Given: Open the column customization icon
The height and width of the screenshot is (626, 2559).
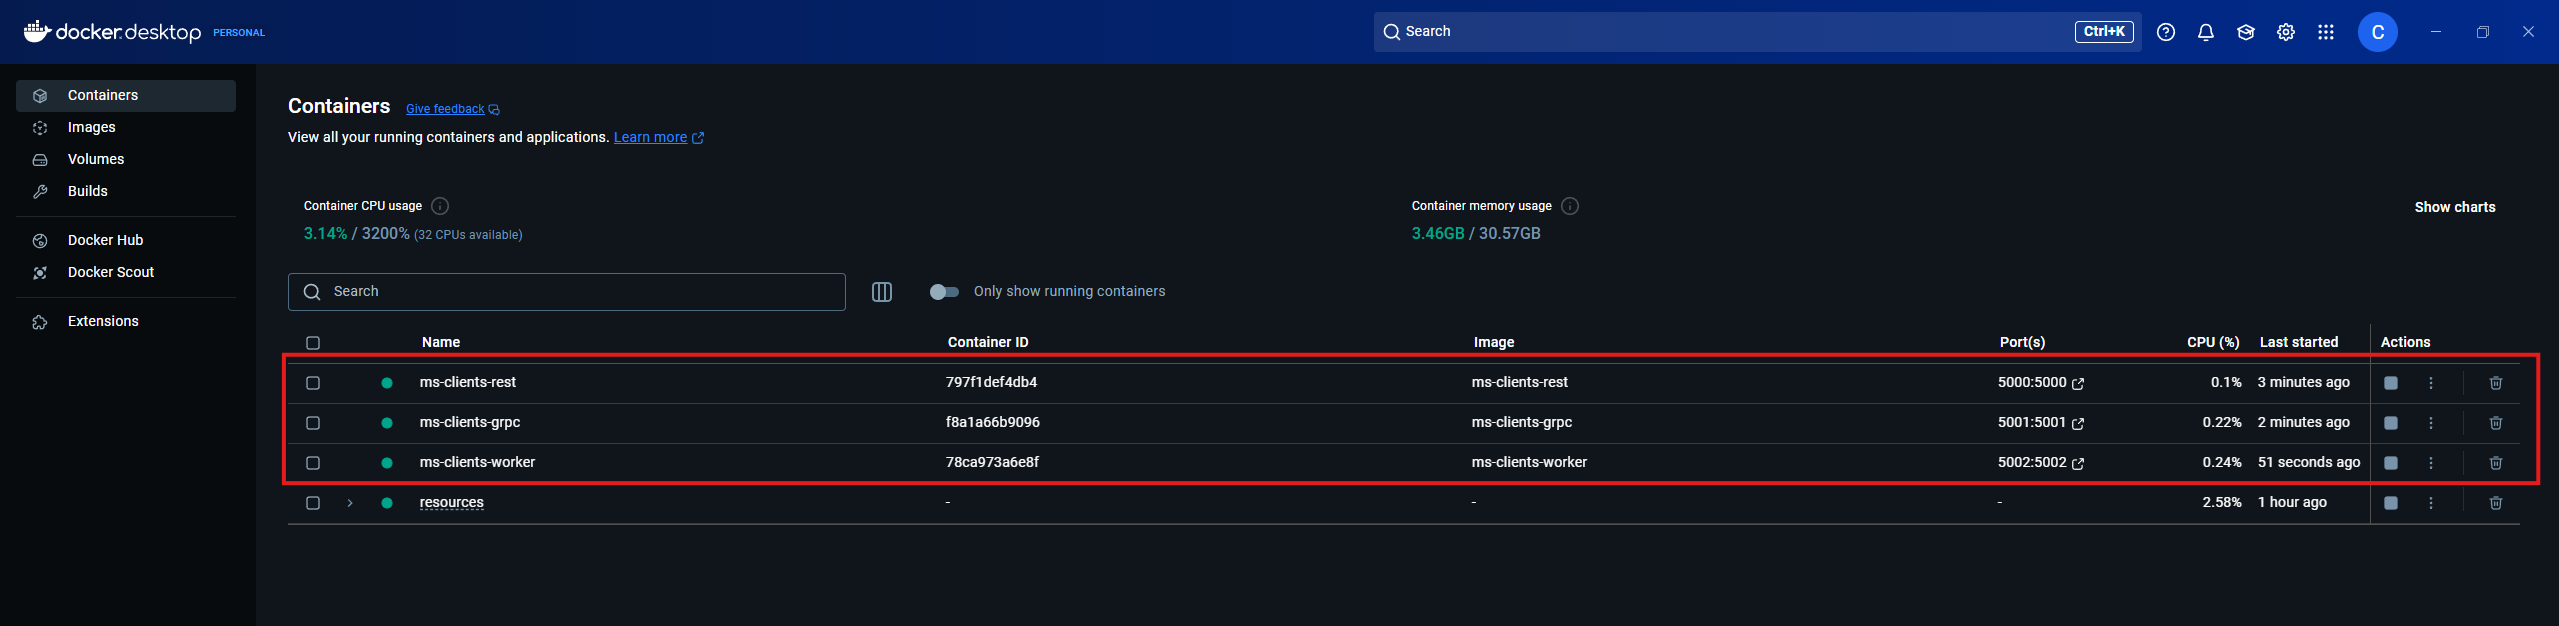Looking at the screenshot, I should pos(882,292).
